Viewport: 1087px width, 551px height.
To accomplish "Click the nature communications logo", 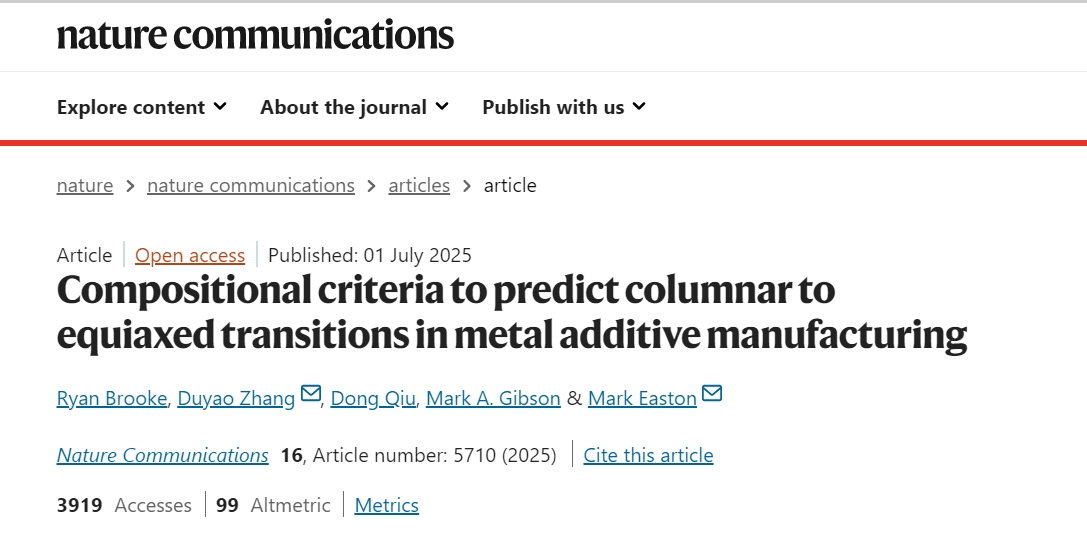I will (255, 35).
